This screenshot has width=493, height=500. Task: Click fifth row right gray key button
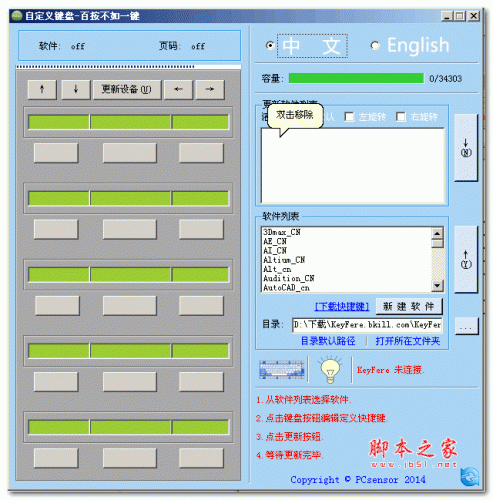[x=201, y=458]
